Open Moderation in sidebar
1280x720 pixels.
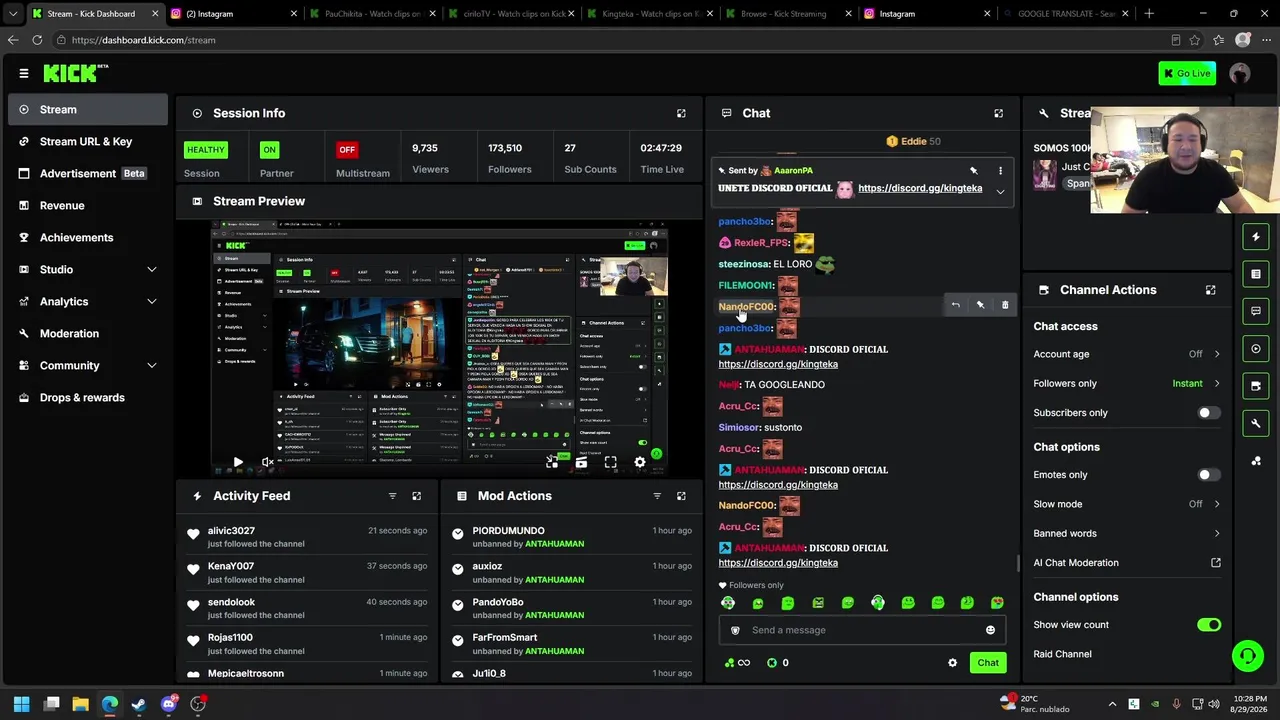[x=88, y=334]
